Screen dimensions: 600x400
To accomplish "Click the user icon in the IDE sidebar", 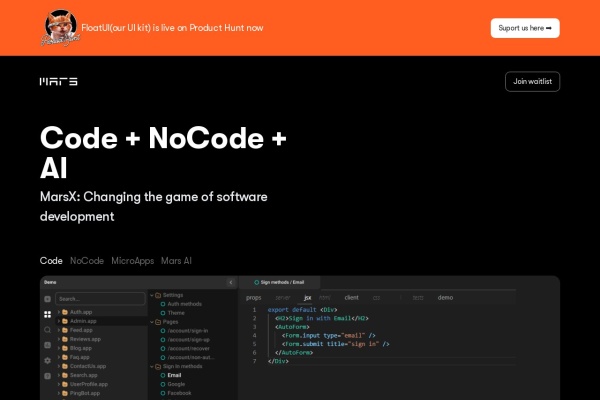I will [47, 345].
